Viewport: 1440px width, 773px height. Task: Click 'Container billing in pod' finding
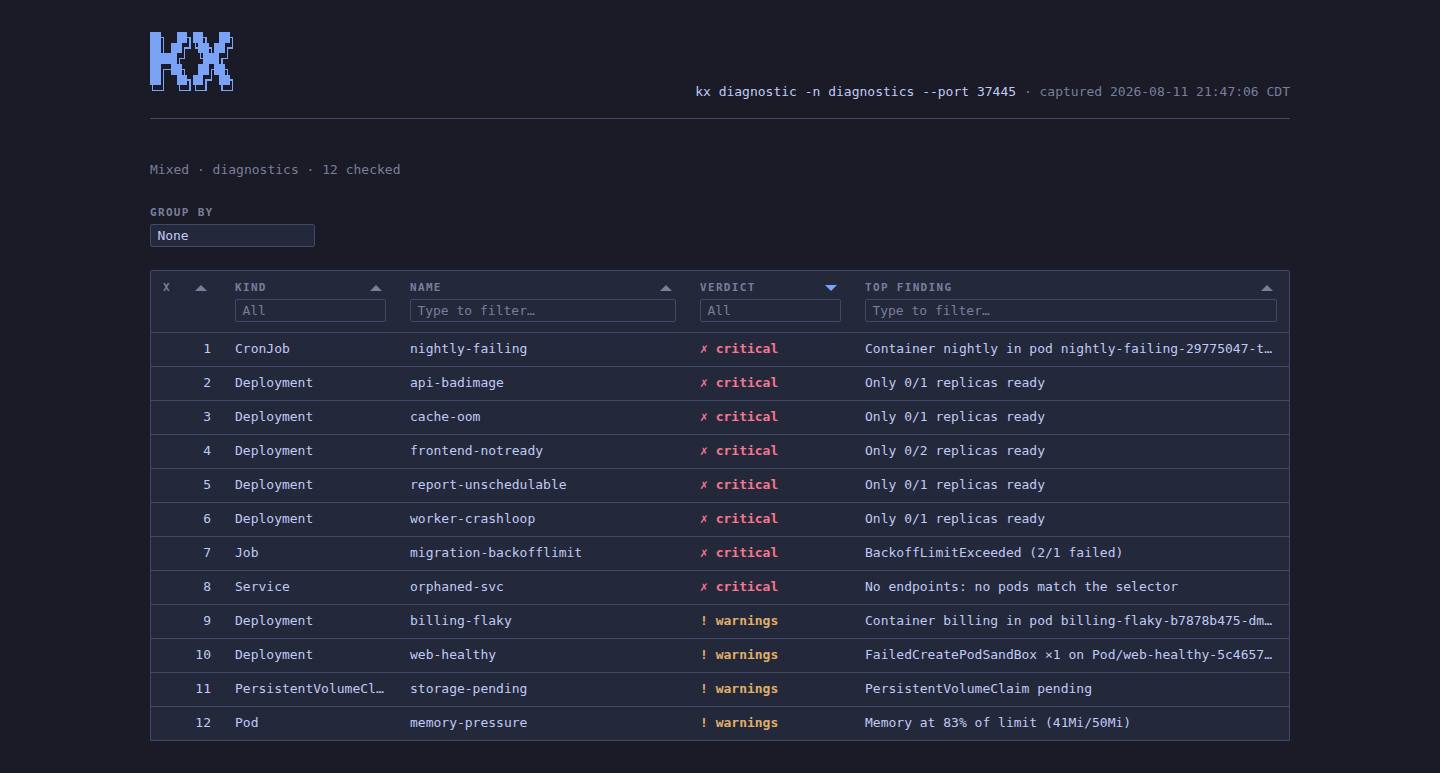coord(1069,621)
